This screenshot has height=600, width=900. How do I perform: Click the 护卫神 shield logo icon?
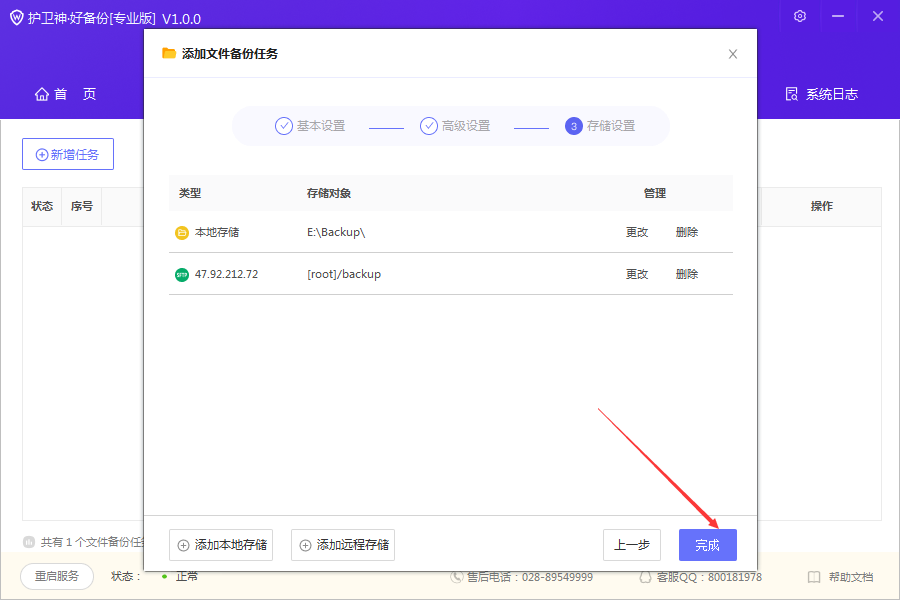tap(17, 18)
